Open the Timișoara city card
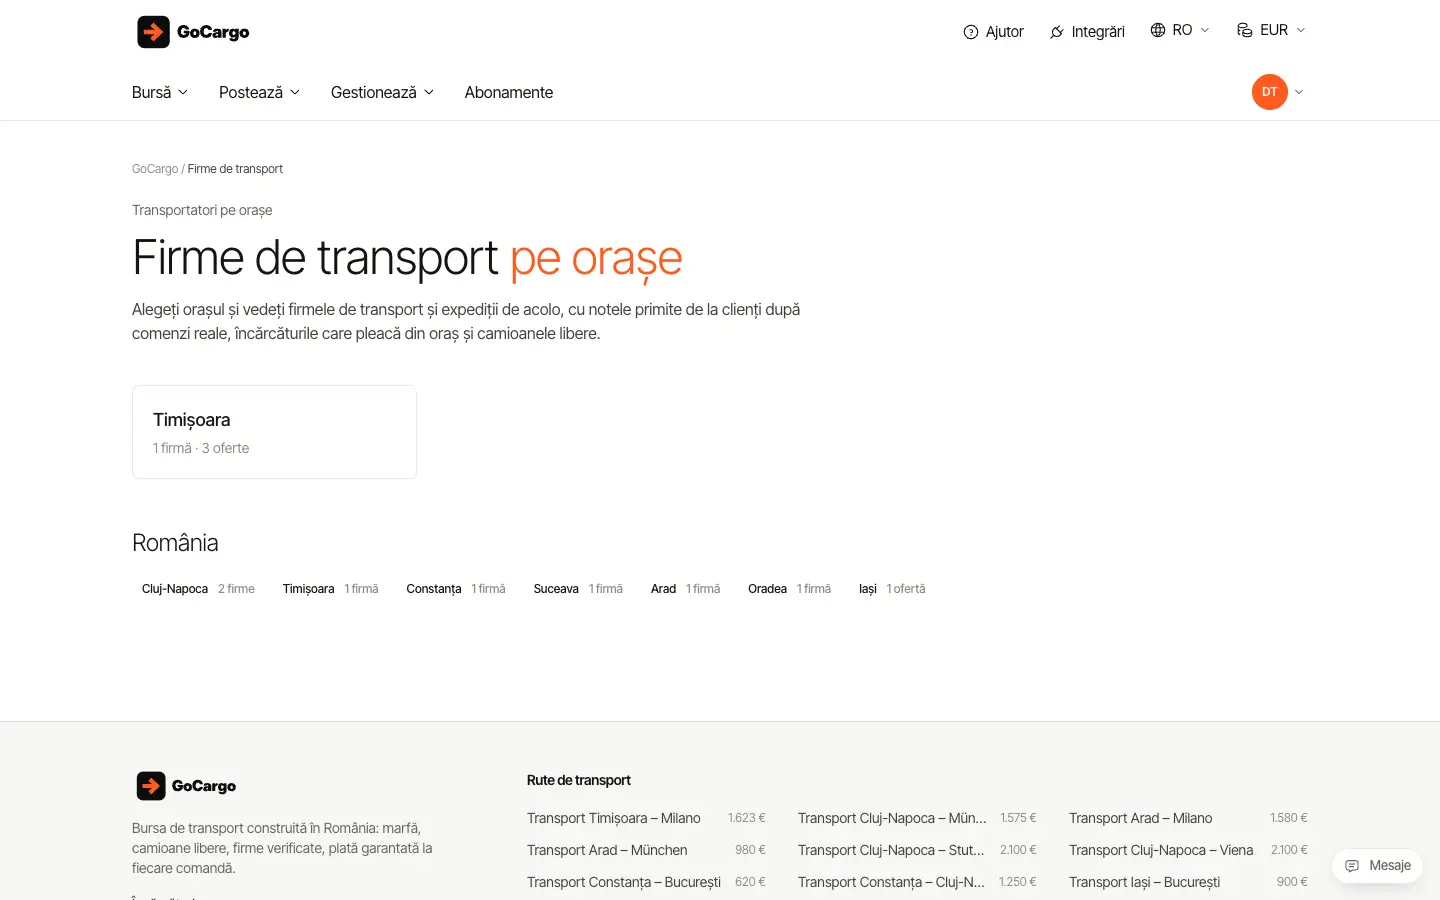The width and height of the screenshot is (1440, 900). click(x=274, y=432)
